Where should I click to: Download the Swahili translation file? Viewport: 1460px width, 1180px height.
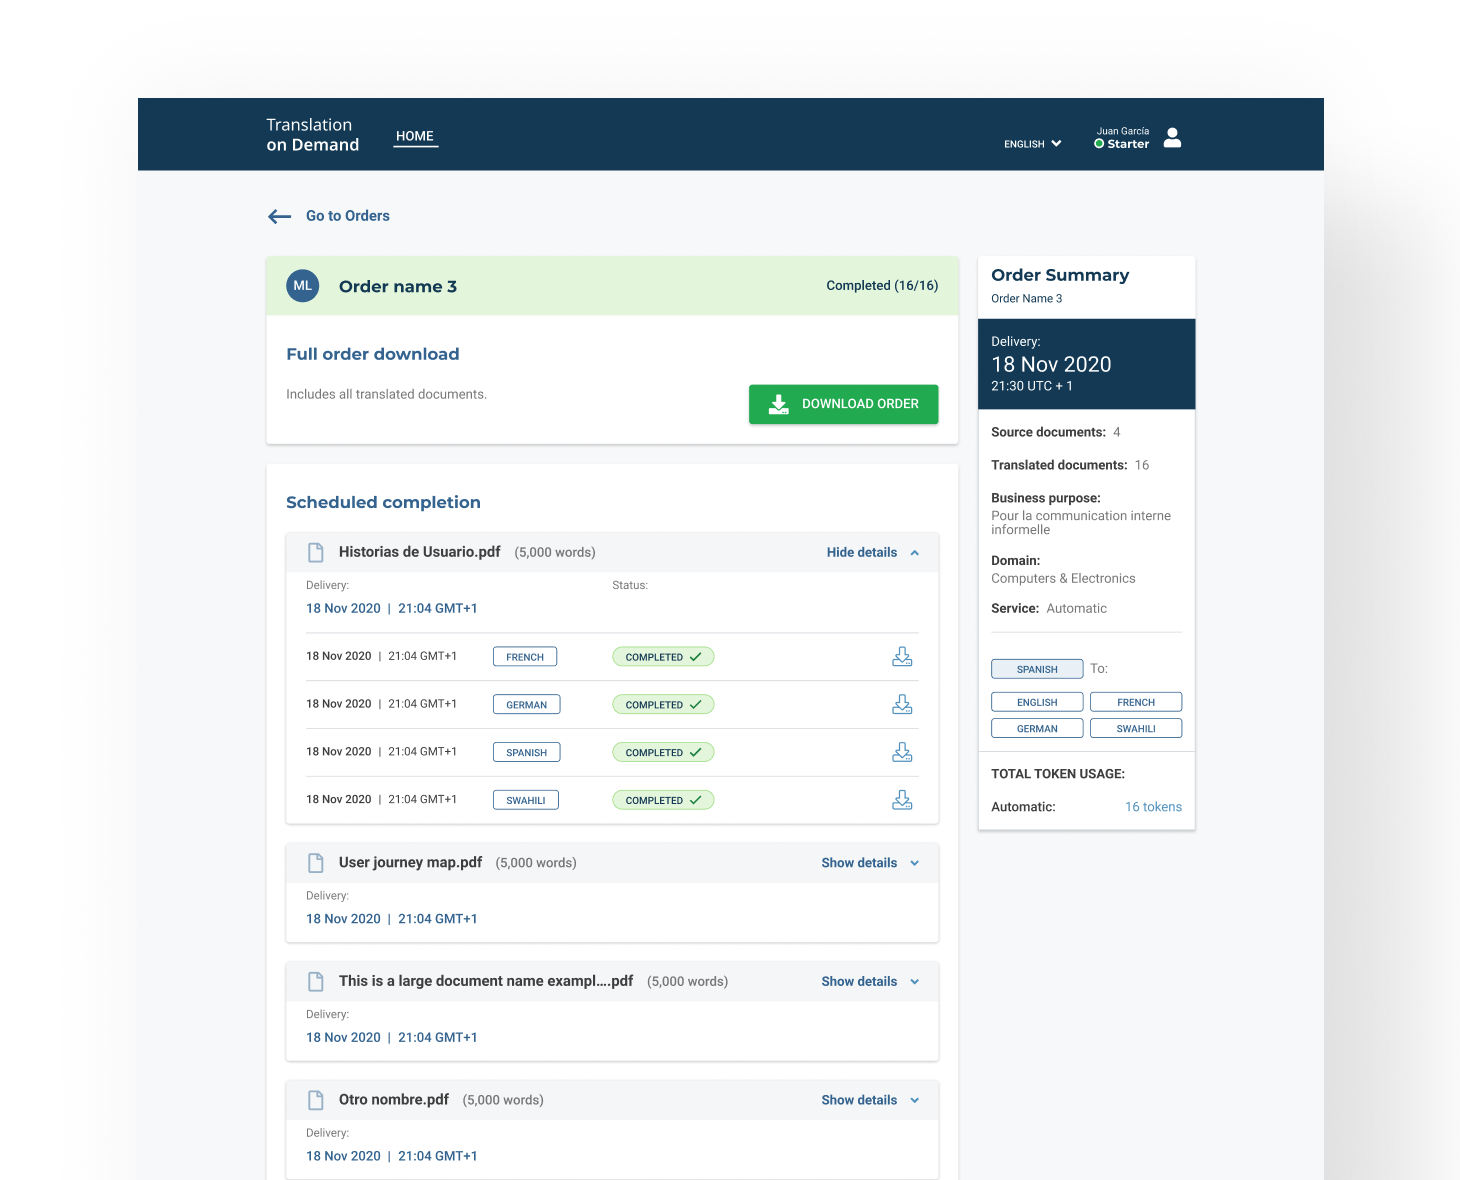point(902,800)
